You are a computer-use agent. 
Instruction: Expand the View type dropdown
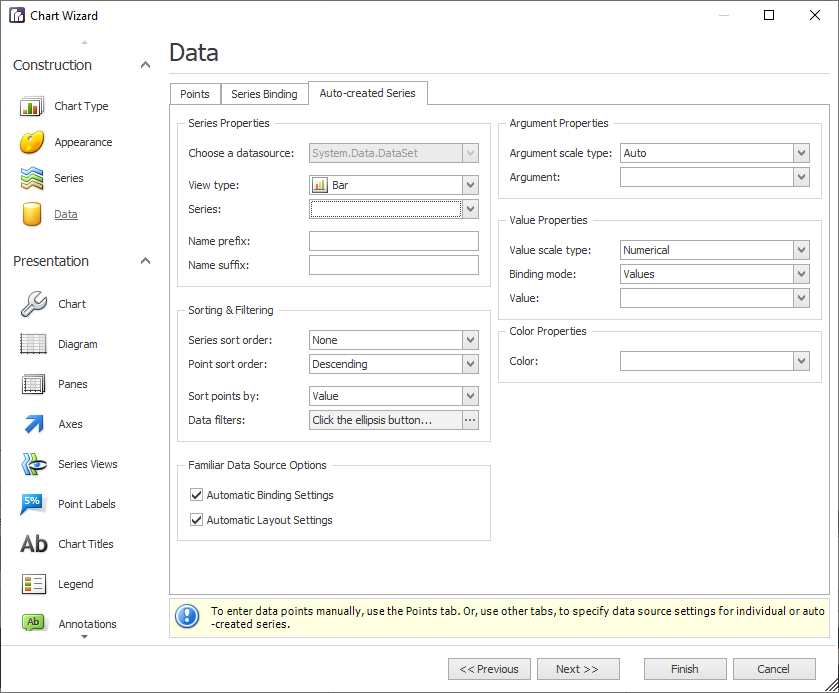[x=470, y=185]
